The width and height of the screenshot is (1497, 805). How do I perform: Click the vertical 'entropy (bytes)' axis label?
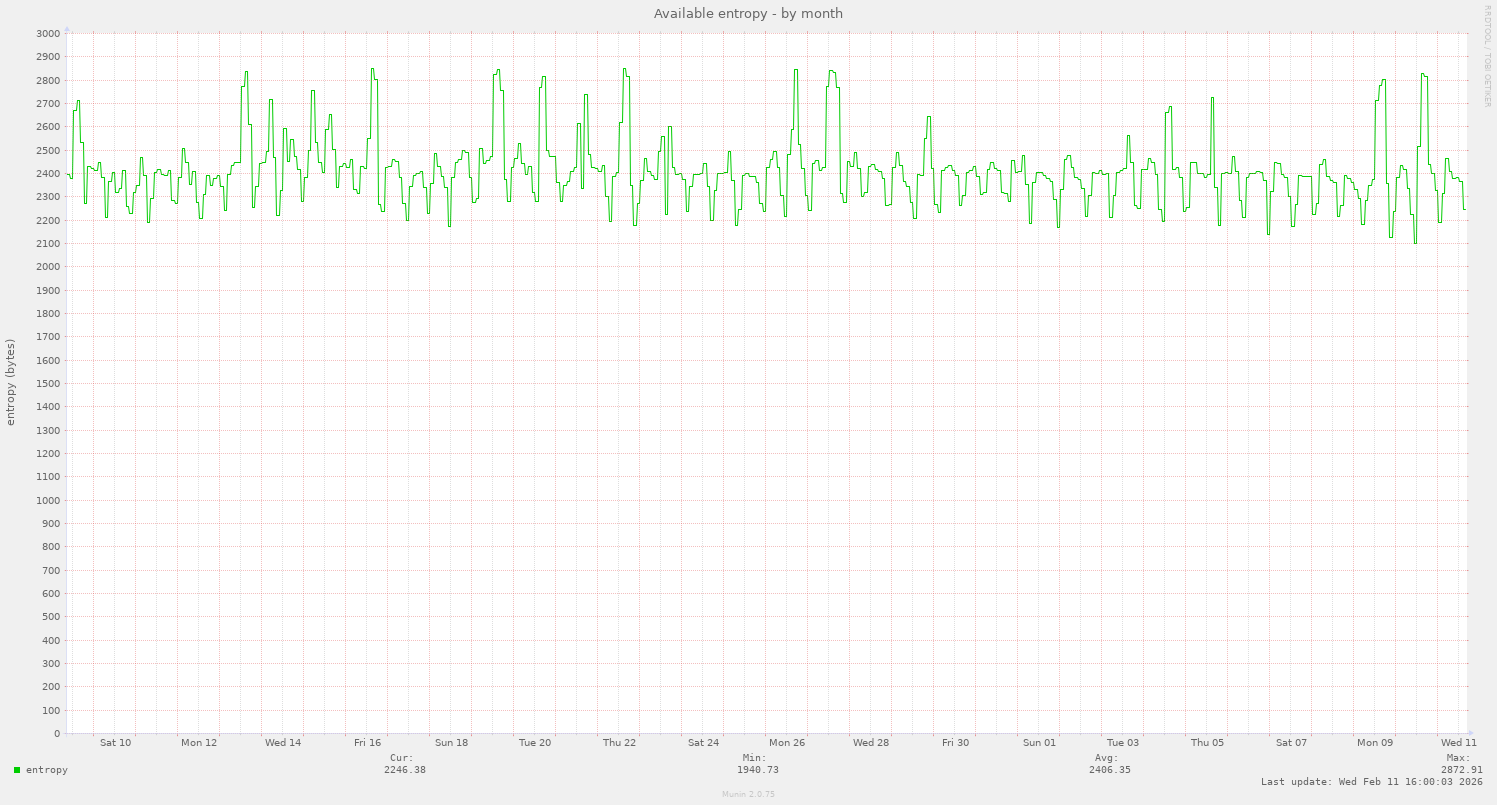[x=11, y=382]
